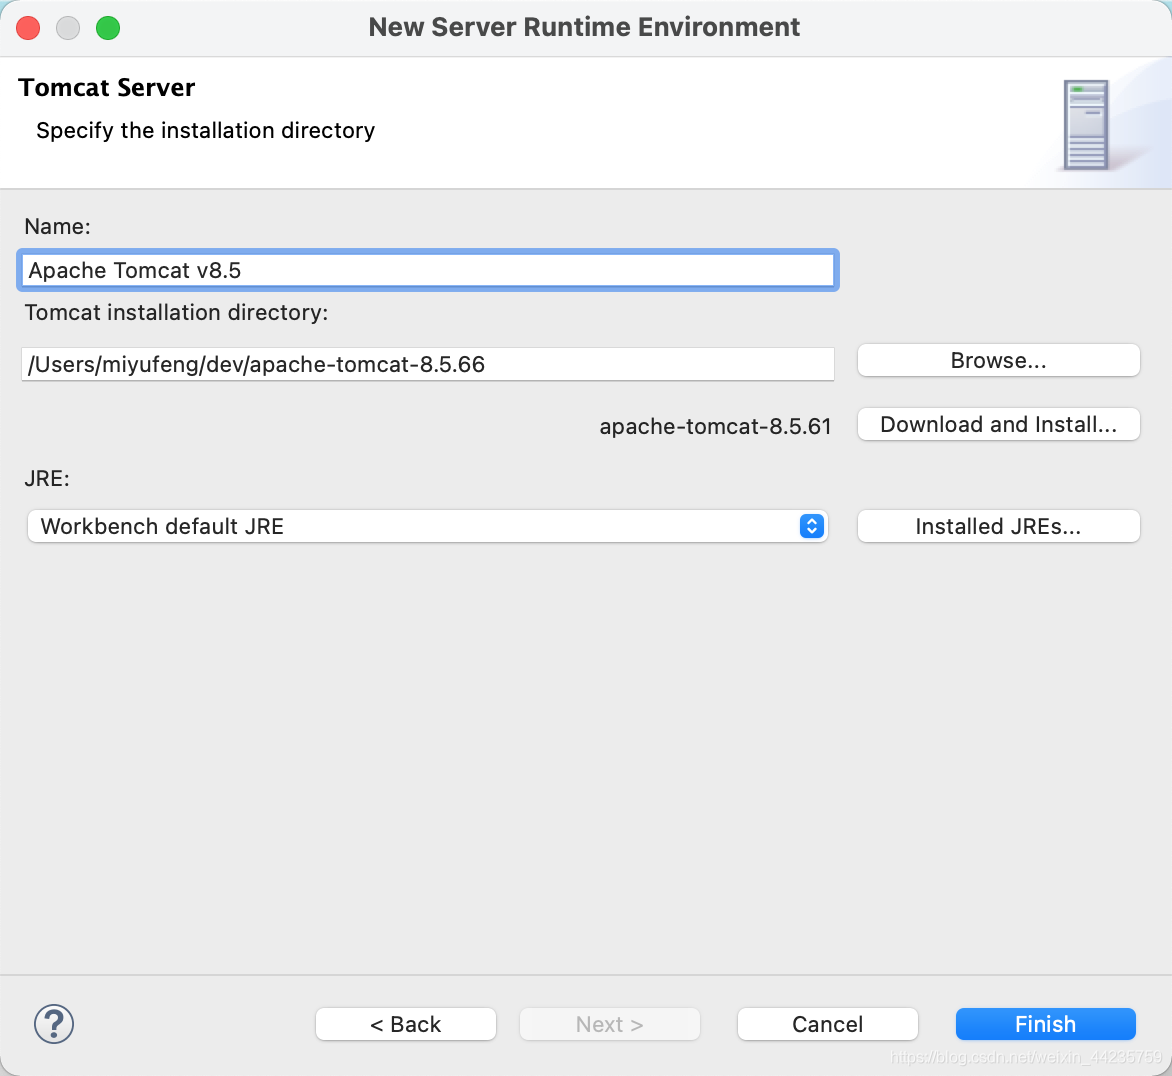Screen dimensions: 1172x1076
Task: Open the JRE selector stepper arrows
Action: coord(812,526)
